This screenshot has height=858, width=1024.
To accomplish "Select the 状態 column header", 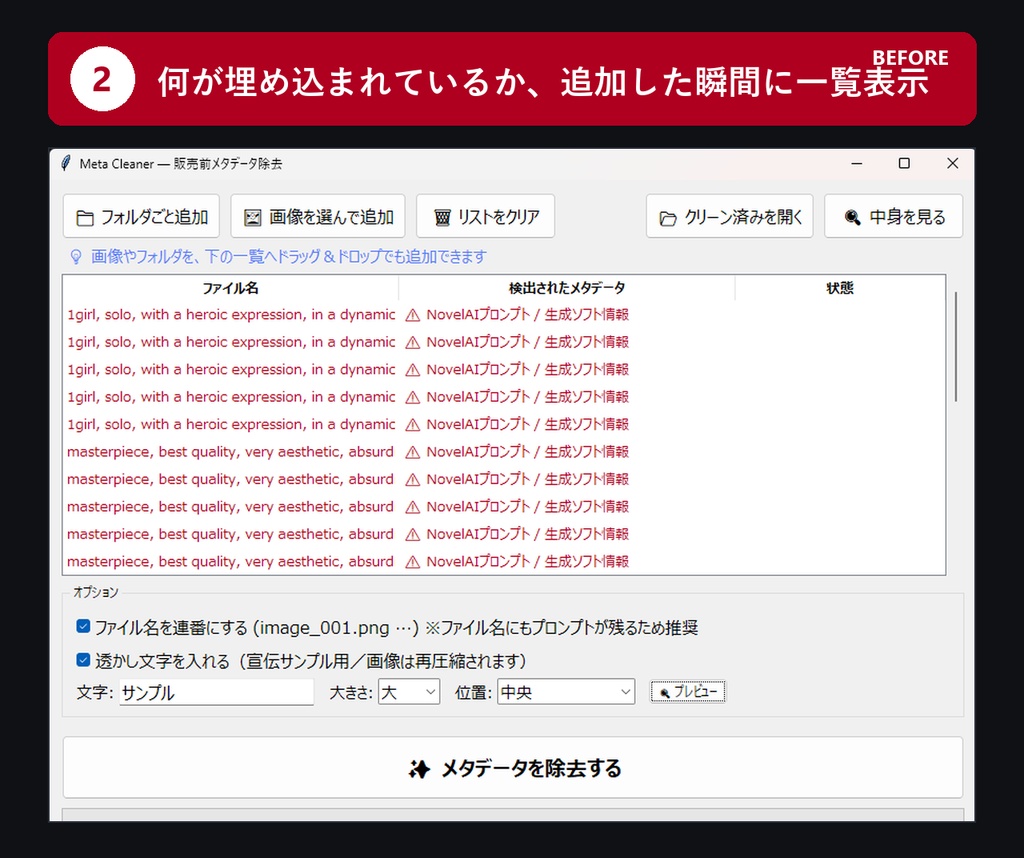I will (840, 288).
